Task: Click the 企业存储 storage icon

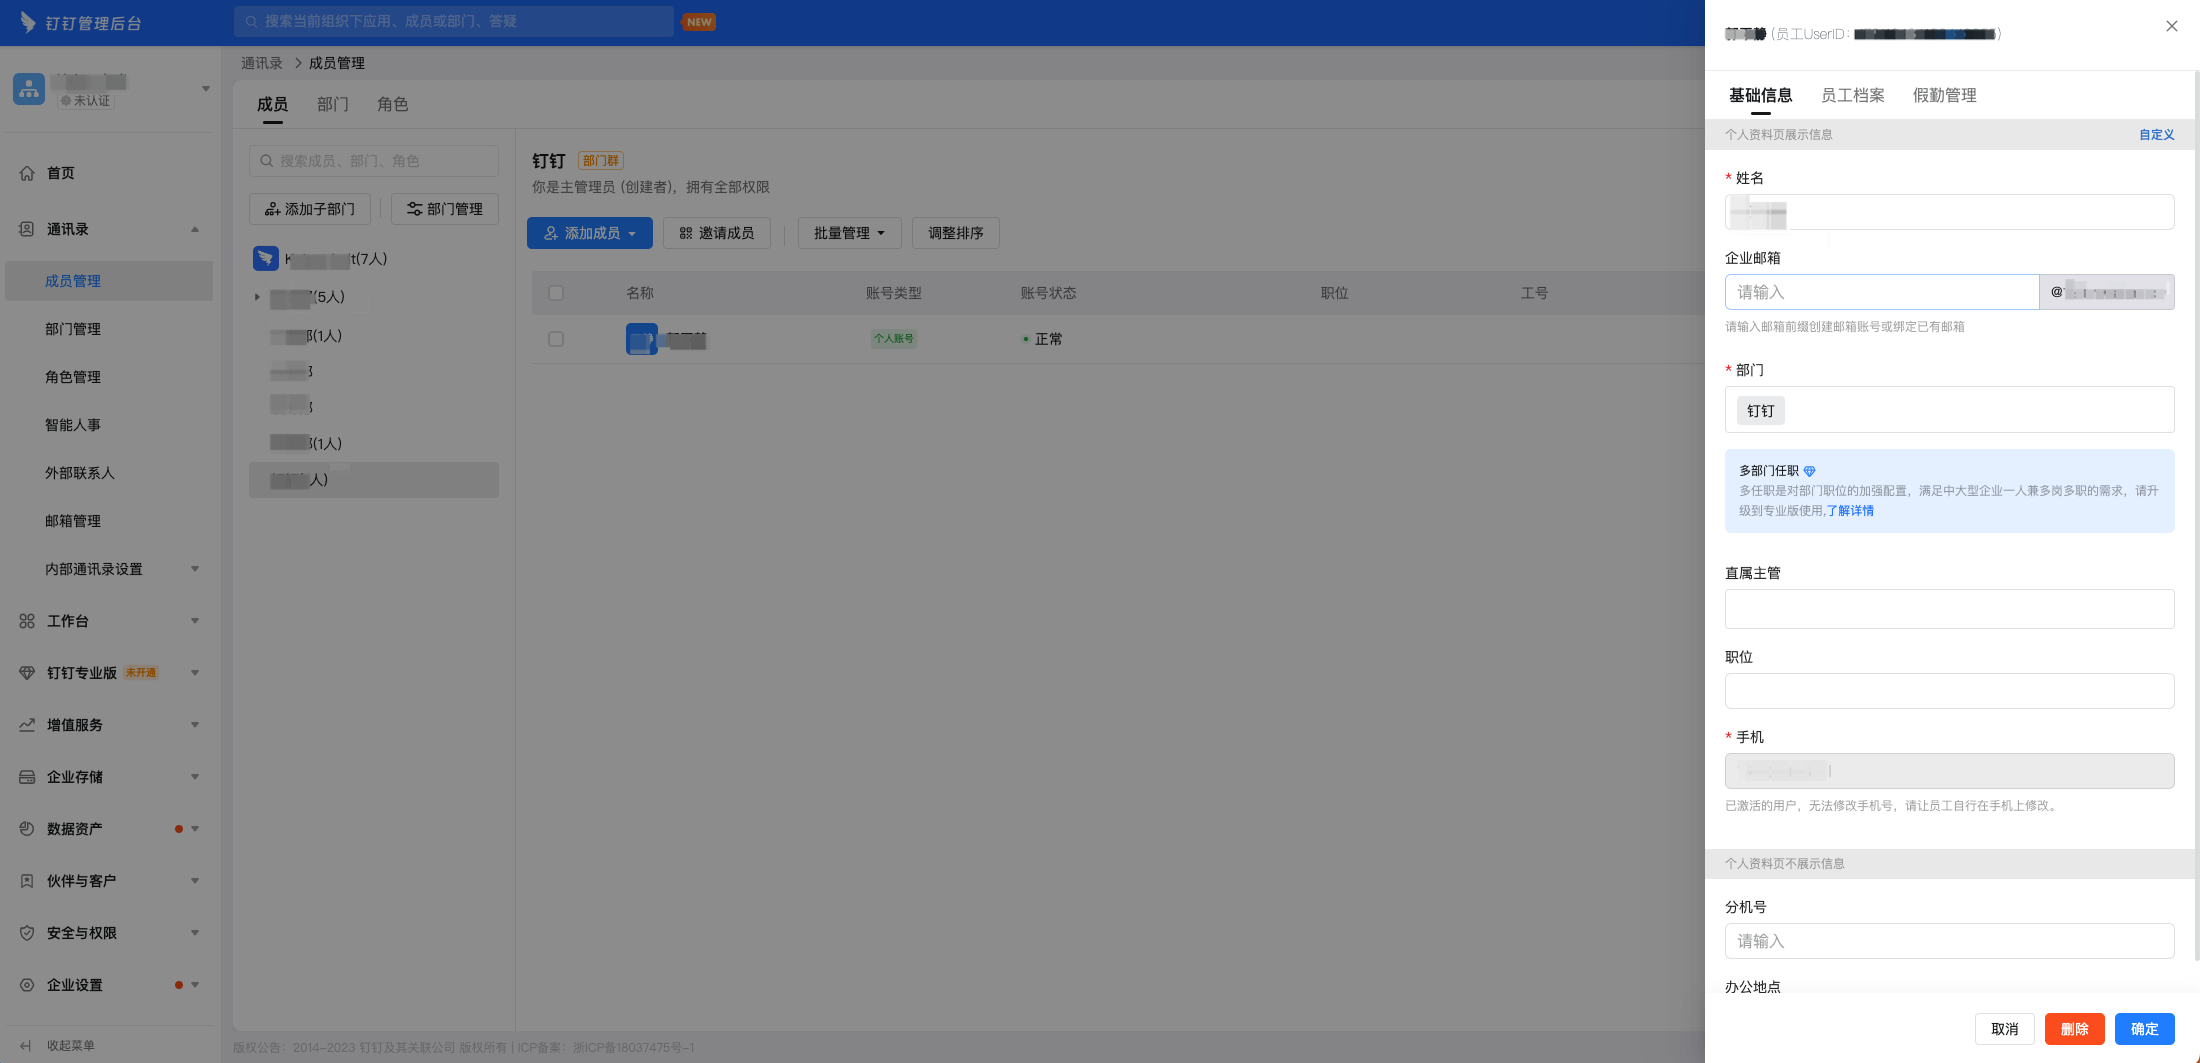Action: tap(27, 777)
